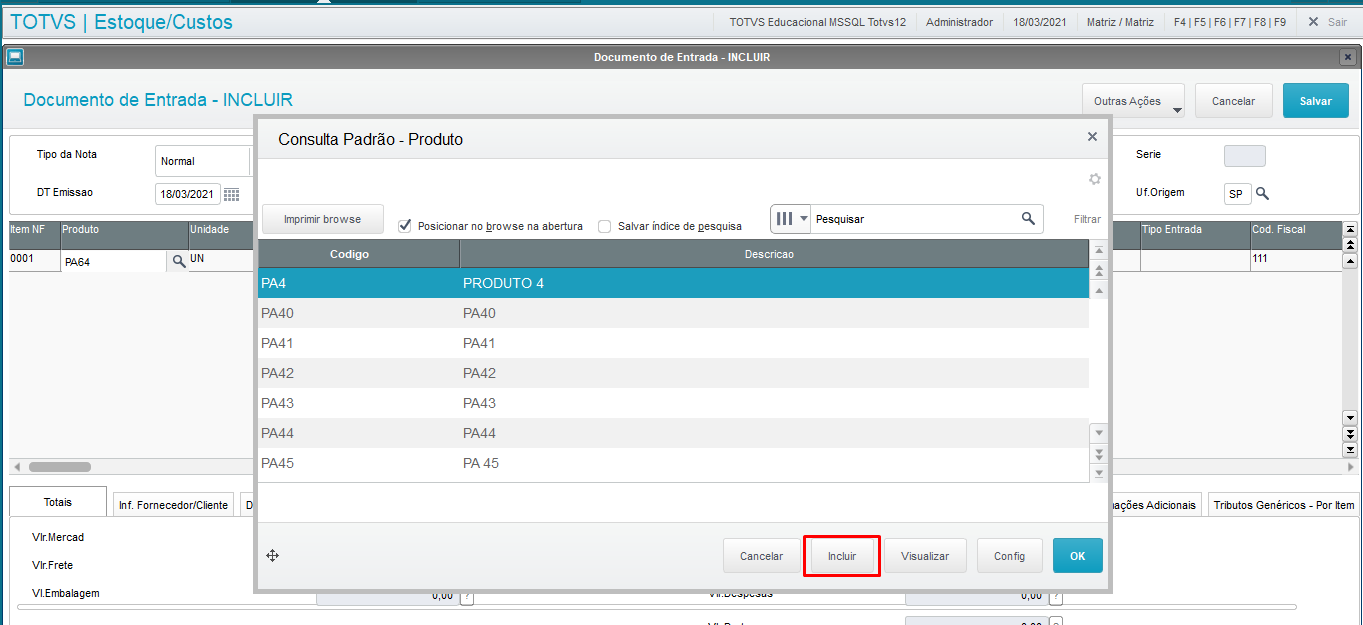The height and width of the screenshot is (625, 1363).
Task: Select the PA43 row
Action: (x=673, y=403)
